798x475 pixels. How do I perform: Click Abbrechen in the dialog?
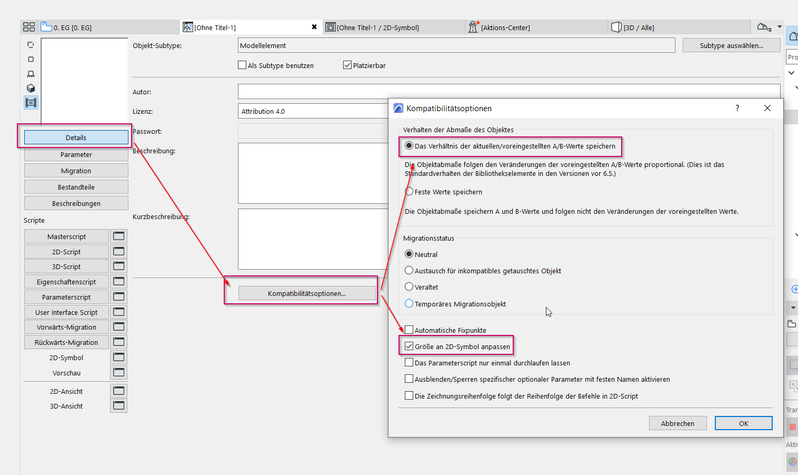[677, 423]
